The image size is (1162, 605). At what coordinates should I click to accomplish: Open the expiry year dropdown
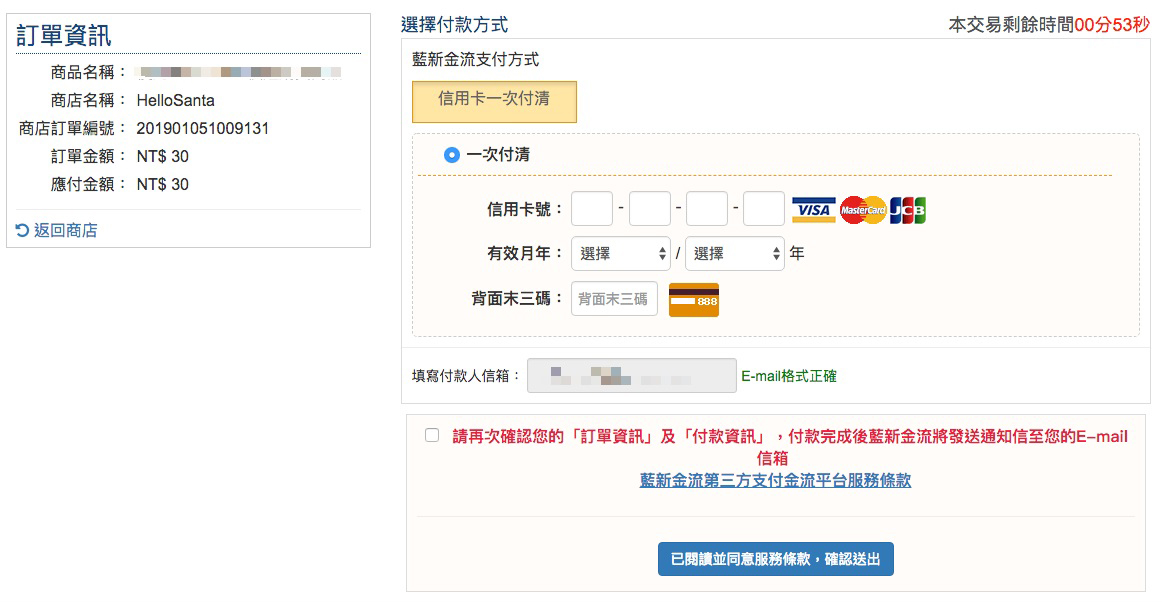(735, 254)
